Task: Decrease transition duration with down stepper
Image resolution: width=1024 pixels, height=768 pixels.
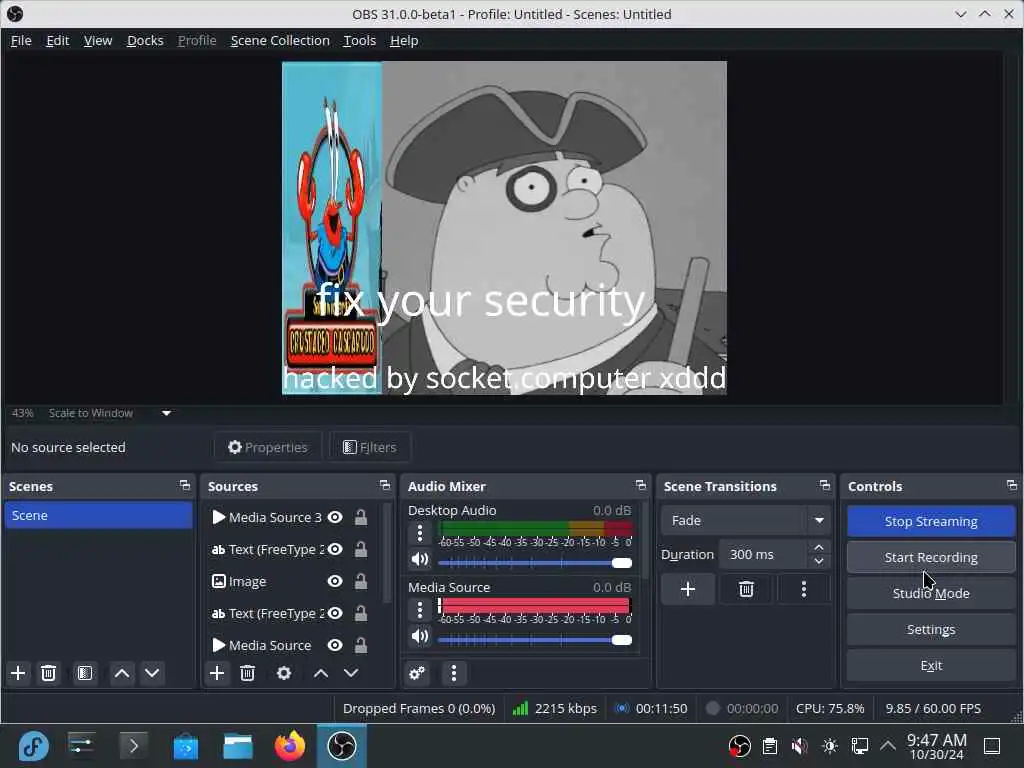Action: click(x=819, y=562)
